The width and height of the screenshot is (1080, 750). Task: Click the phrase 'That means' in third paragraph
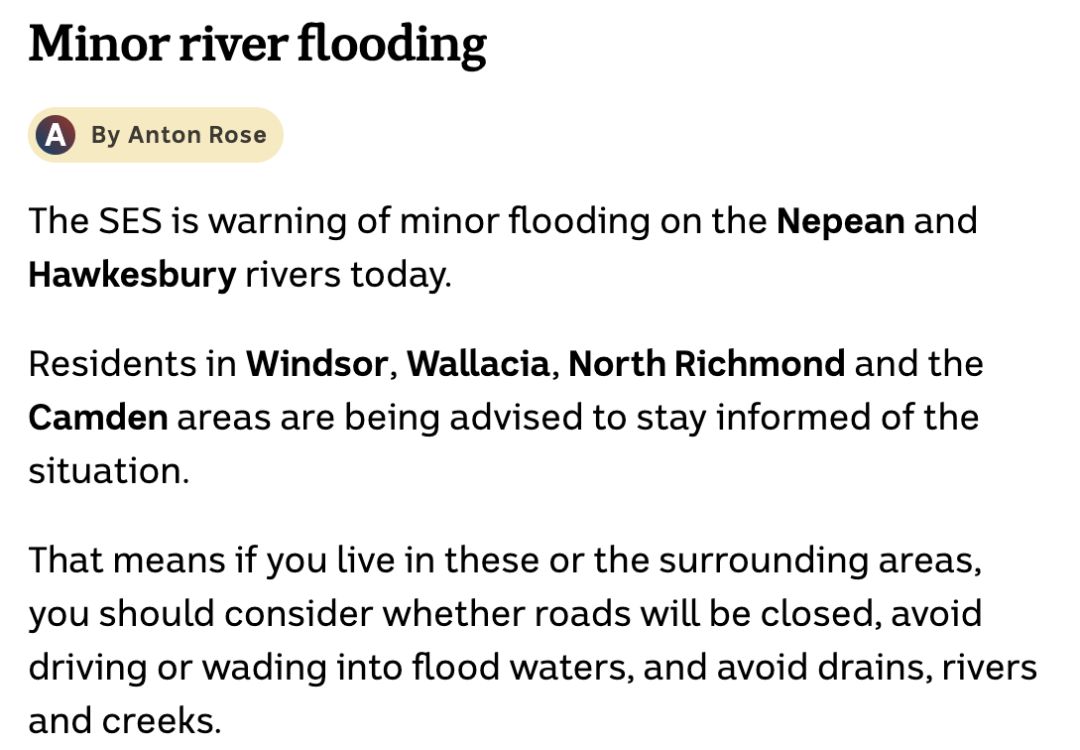tap(127, 560)
